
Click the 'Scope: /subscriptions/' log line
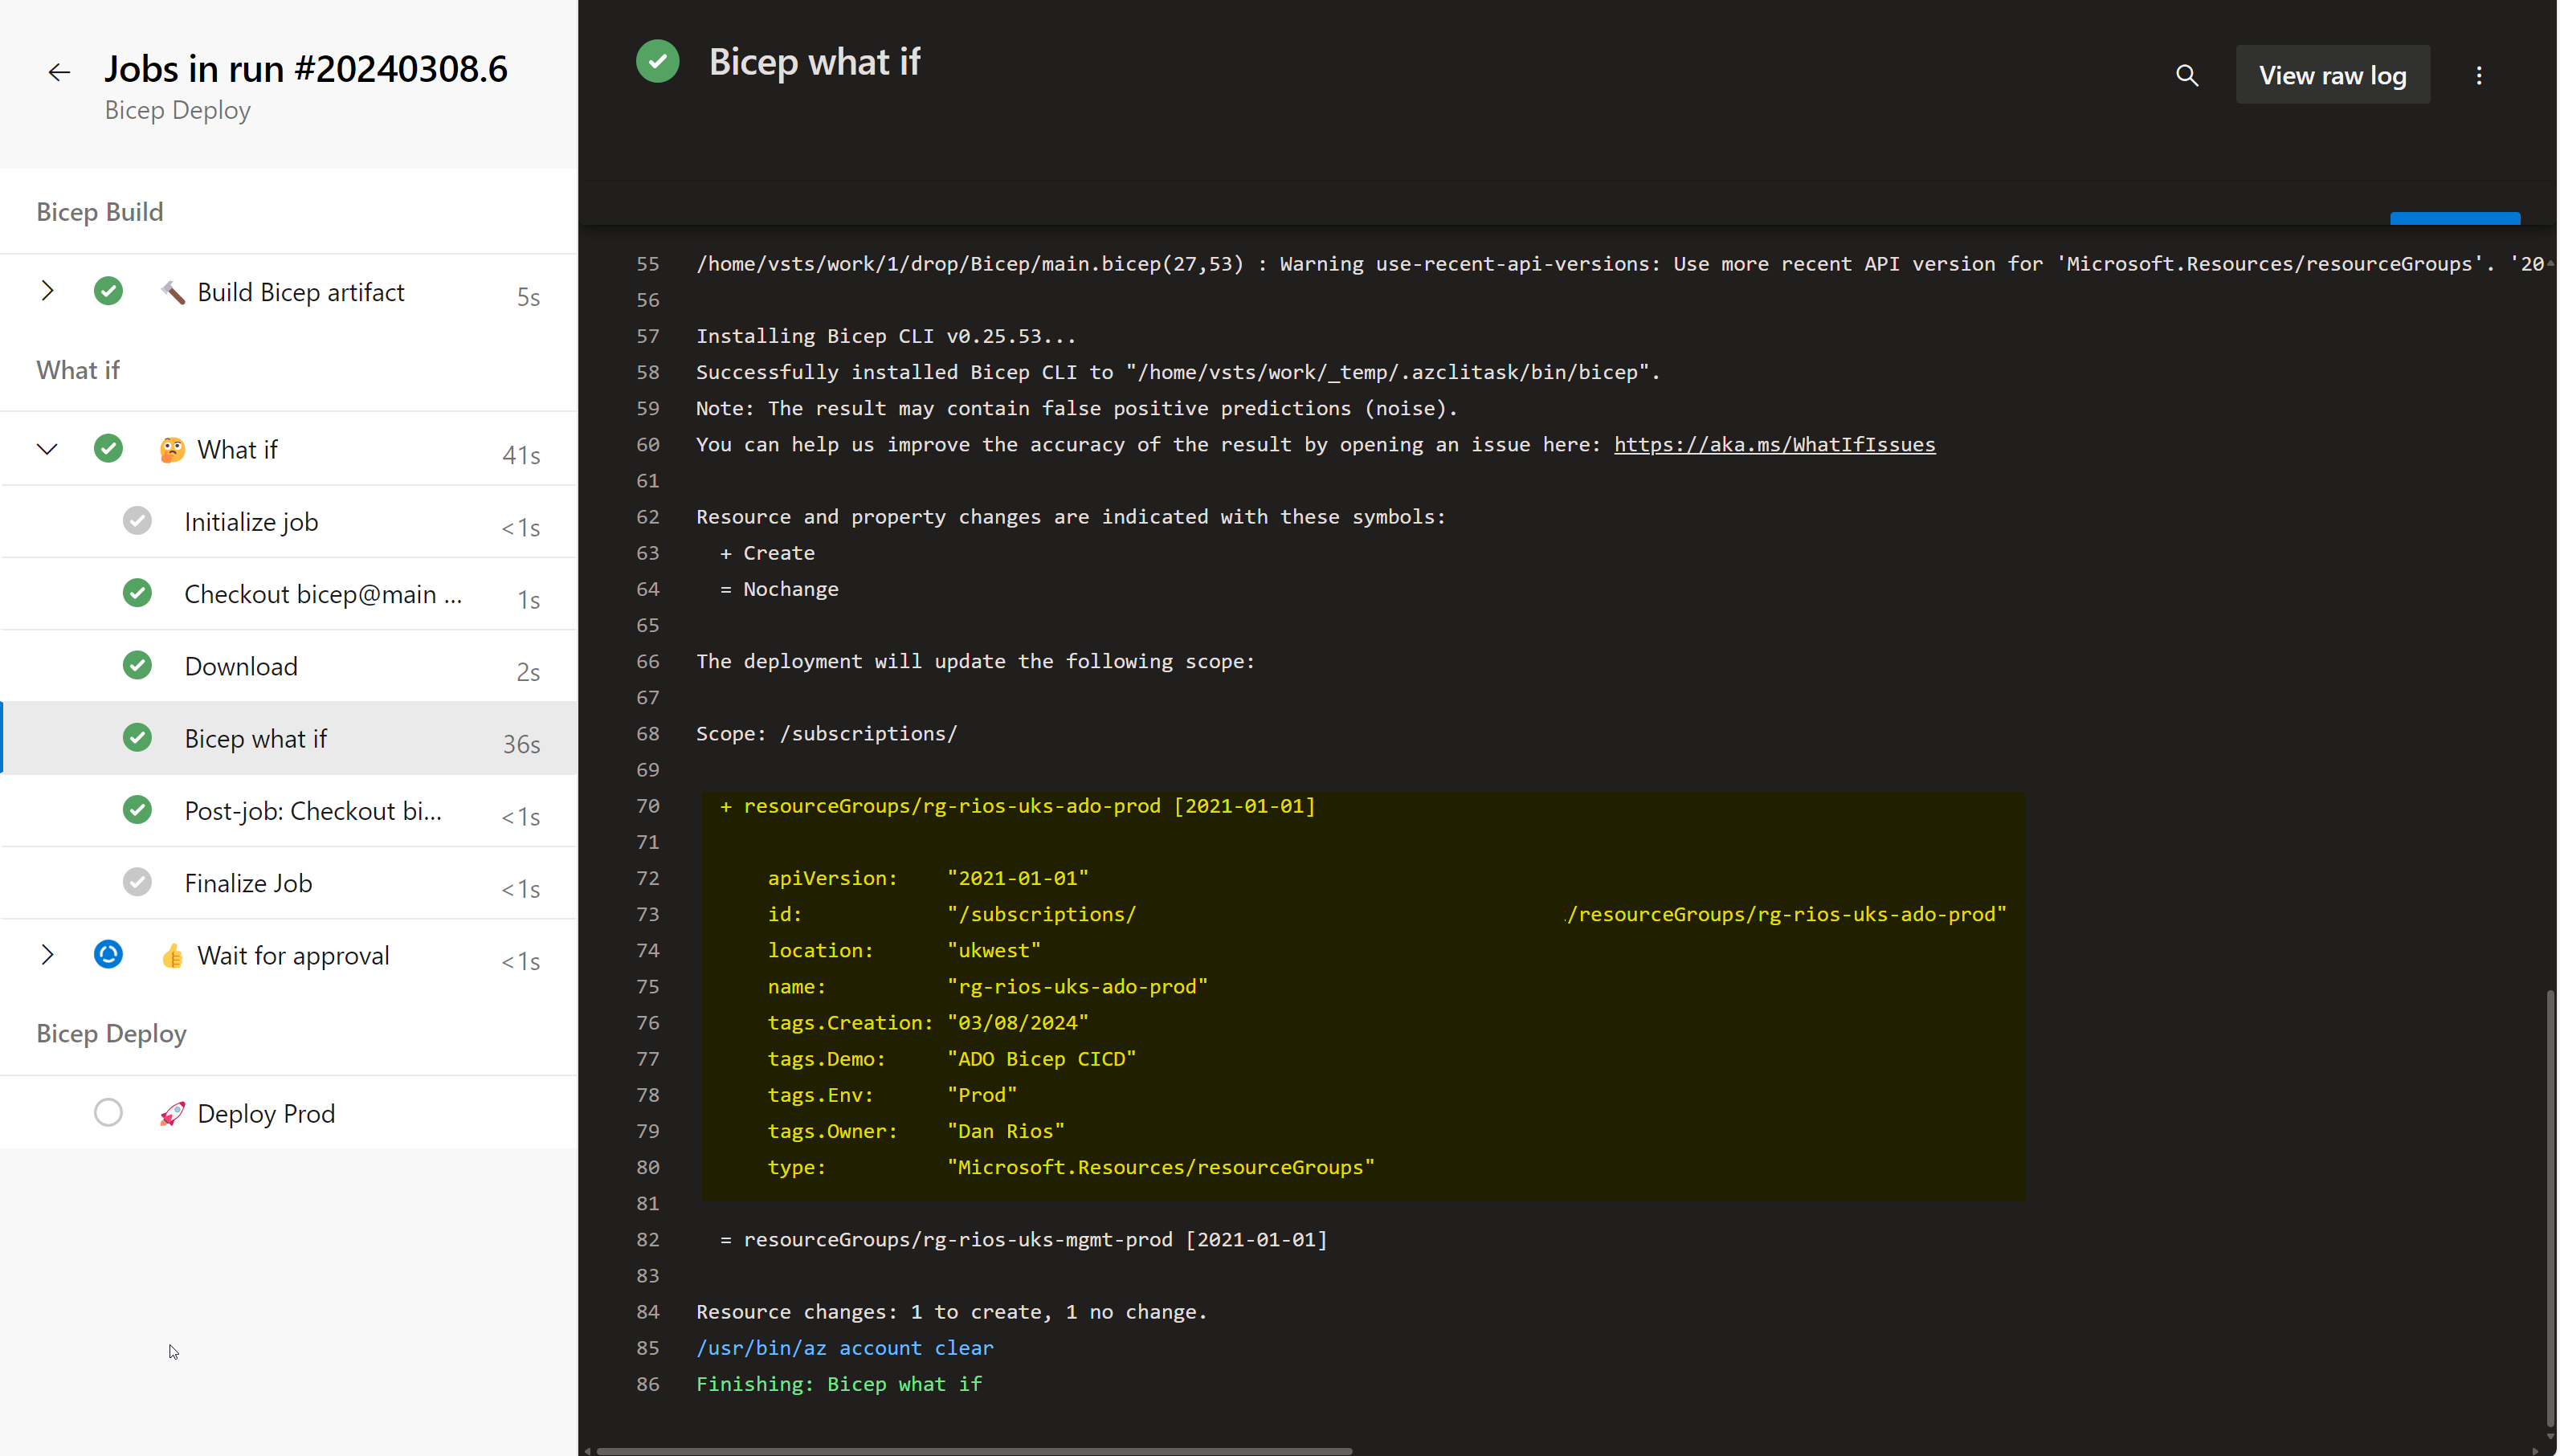826,733
